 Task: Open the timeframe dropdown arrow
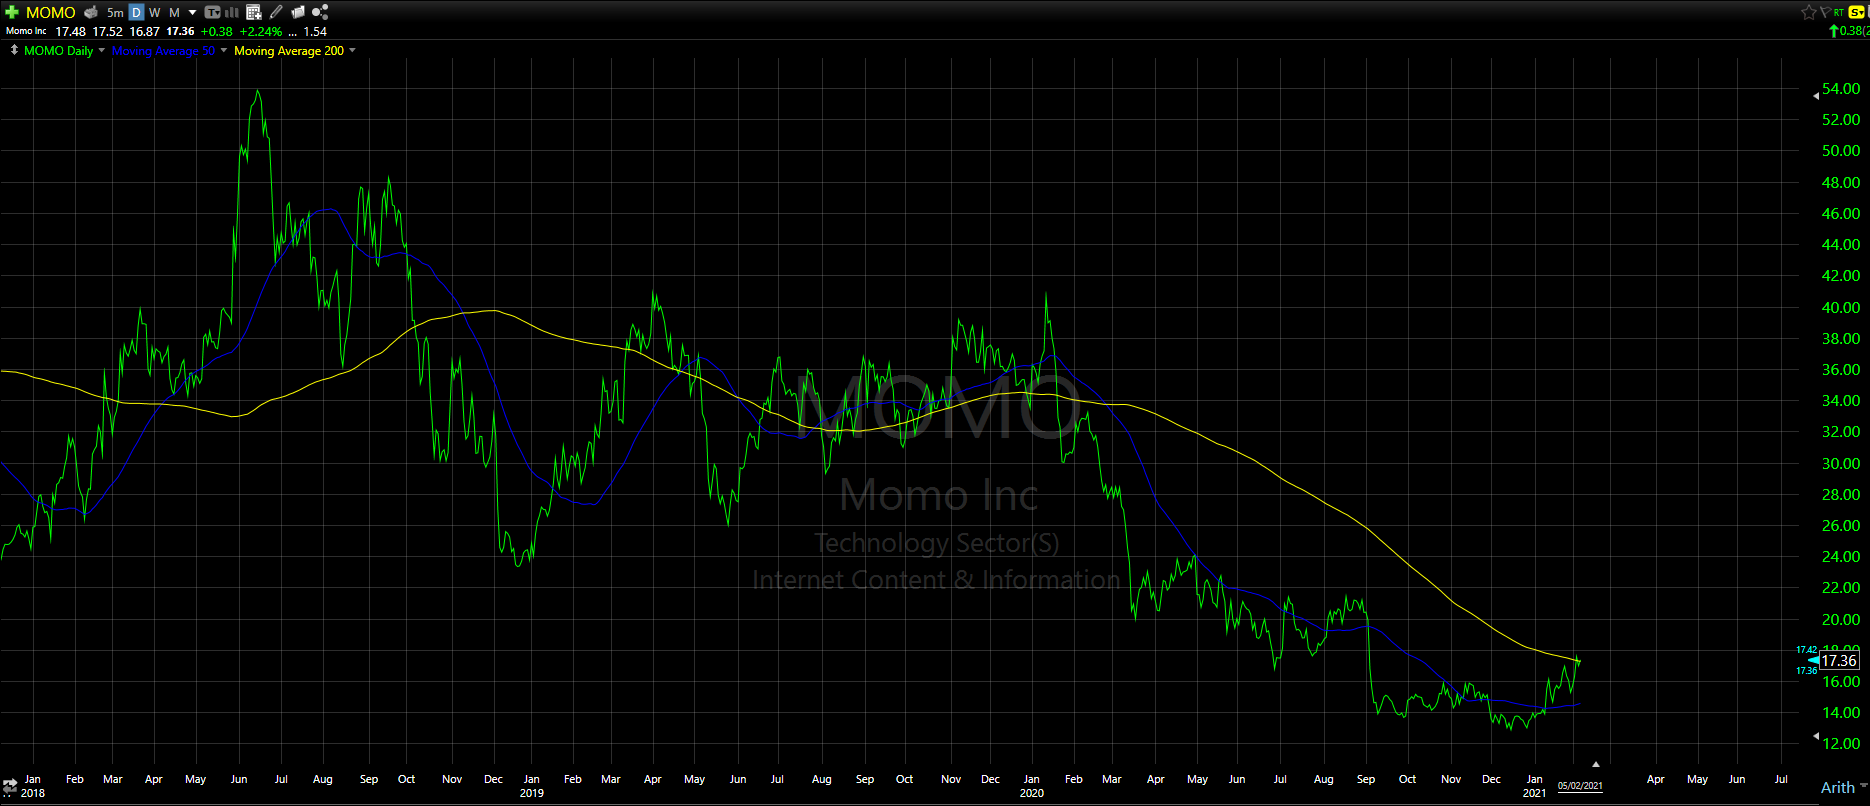(193, 12)
